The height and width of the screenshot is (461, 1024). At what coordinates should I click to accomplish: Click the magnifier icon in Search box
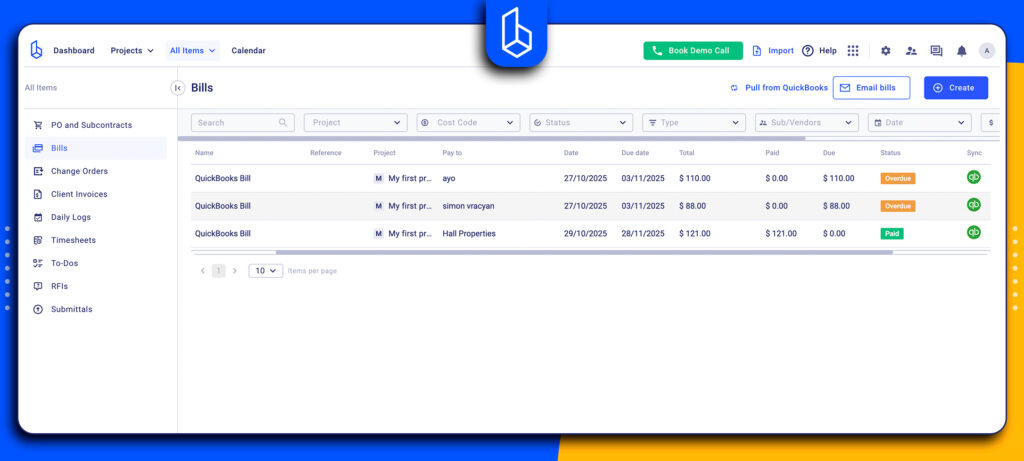tap(283, 122)
